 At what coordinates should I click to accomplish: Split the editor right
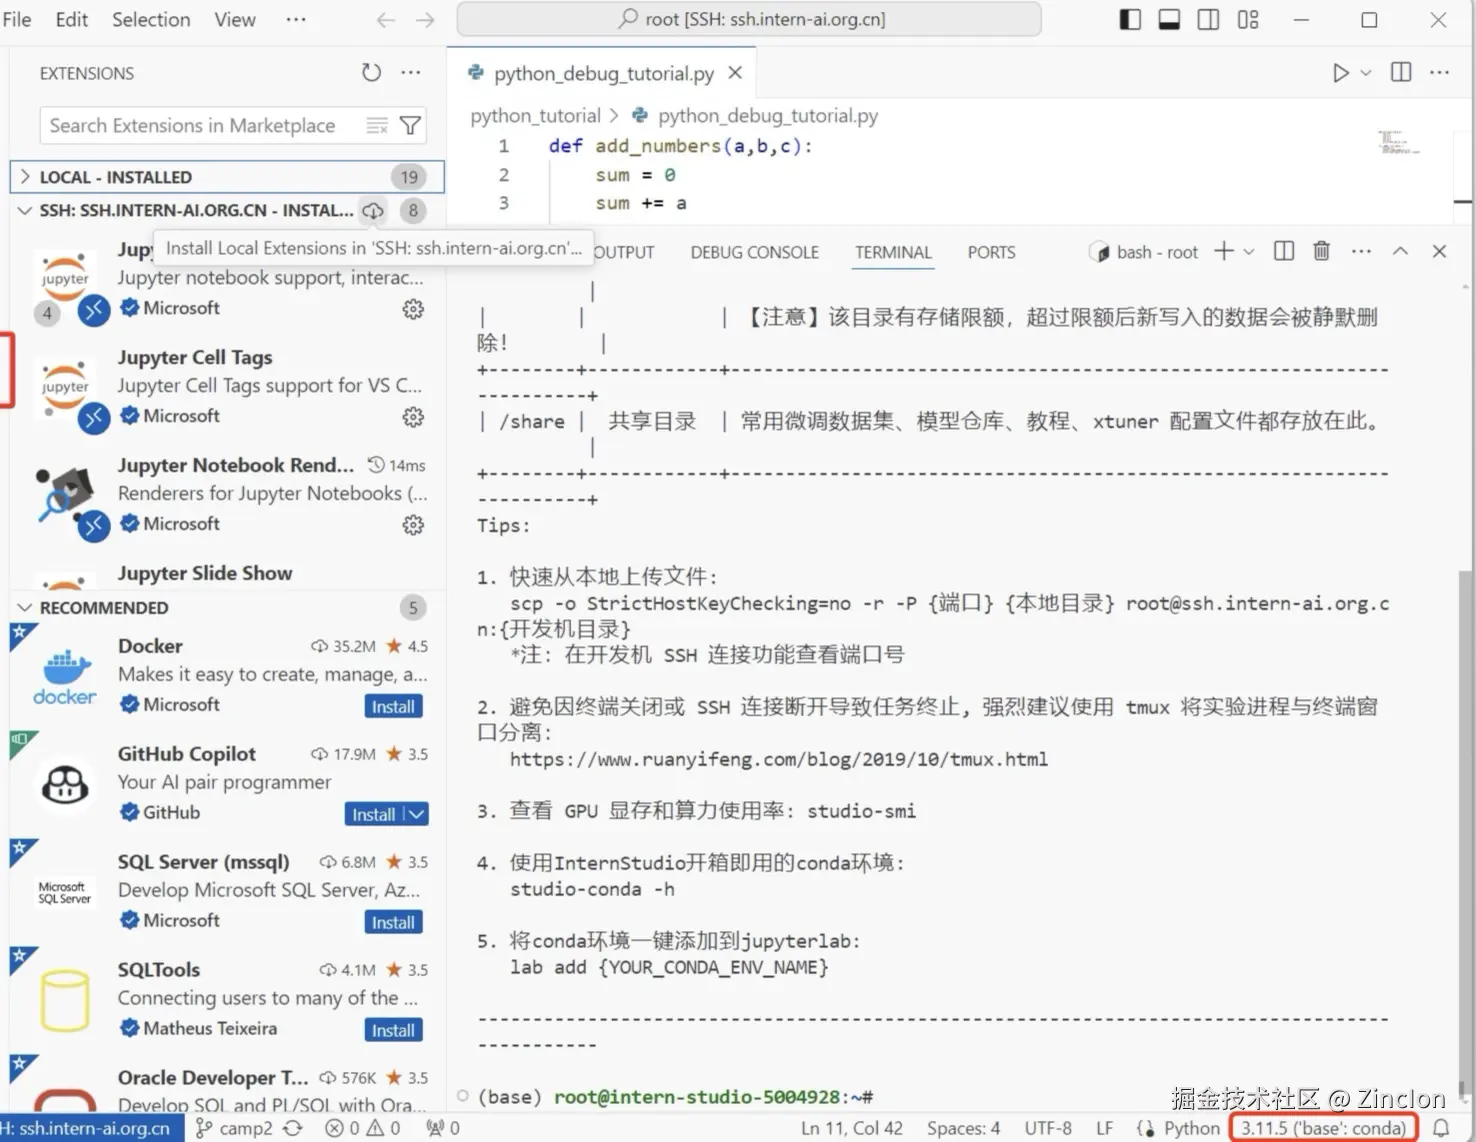tap(1401, 72)
